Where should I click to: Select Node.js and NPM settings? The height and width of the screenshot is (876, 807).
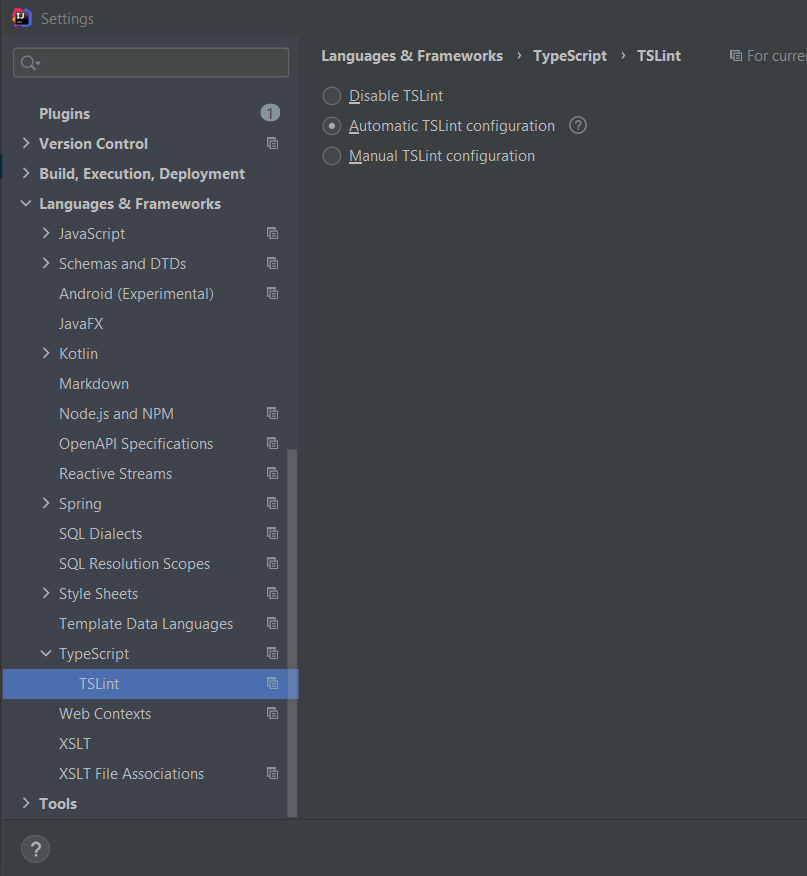pos(116,414)
